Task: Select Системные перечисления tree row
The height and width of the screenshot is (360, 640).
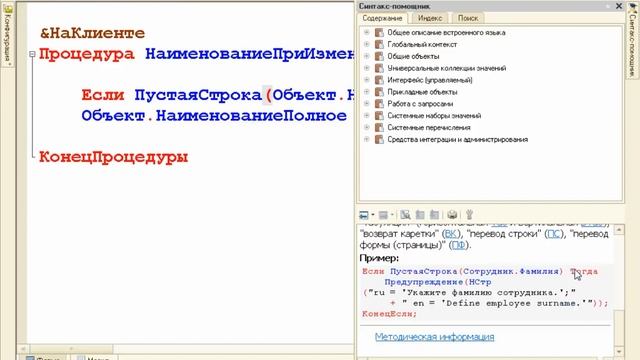Action: pos(429,127)
